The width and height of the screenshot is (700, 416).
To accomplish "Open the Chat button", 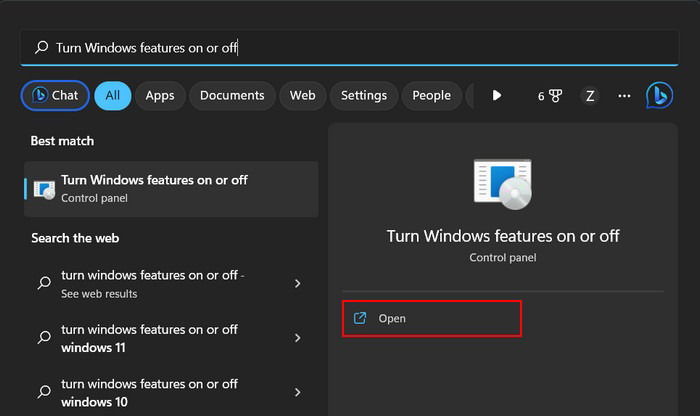I will [55, 96].
